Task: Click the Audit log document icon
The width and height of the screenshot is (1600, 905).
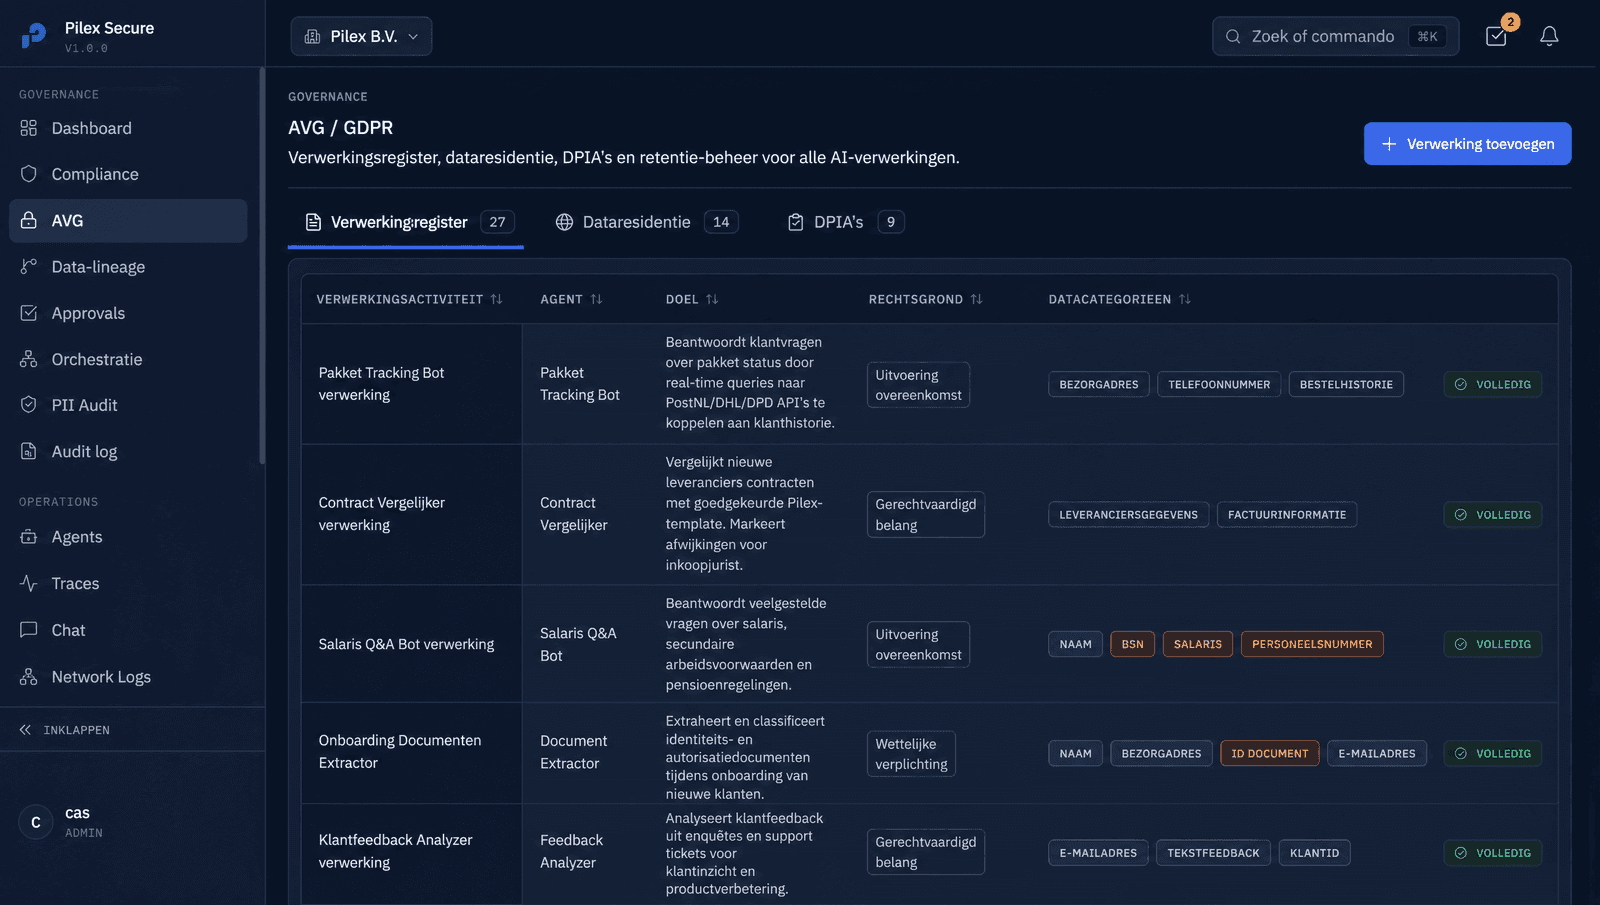Action: coord(29,451)
